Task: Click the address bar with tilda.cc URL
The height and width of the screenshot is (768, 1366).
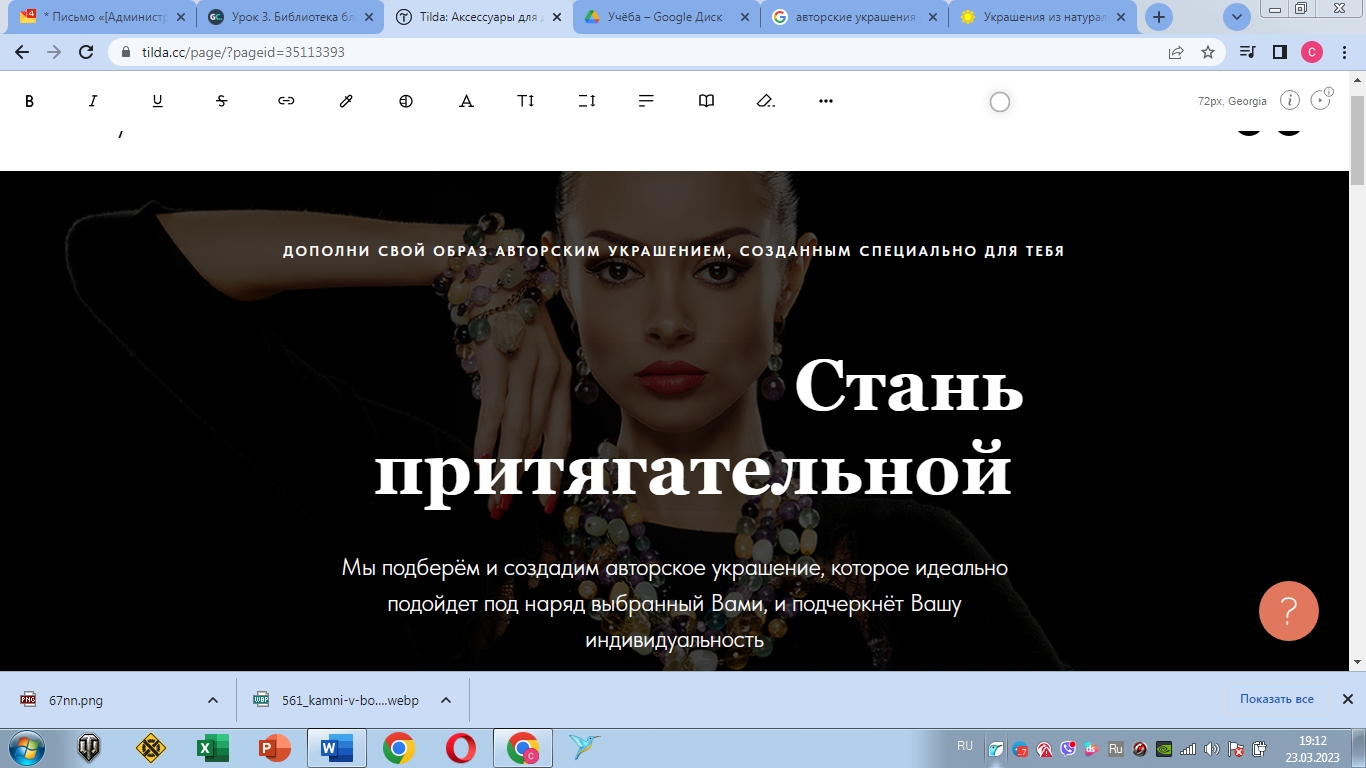Action: point(640,52)
